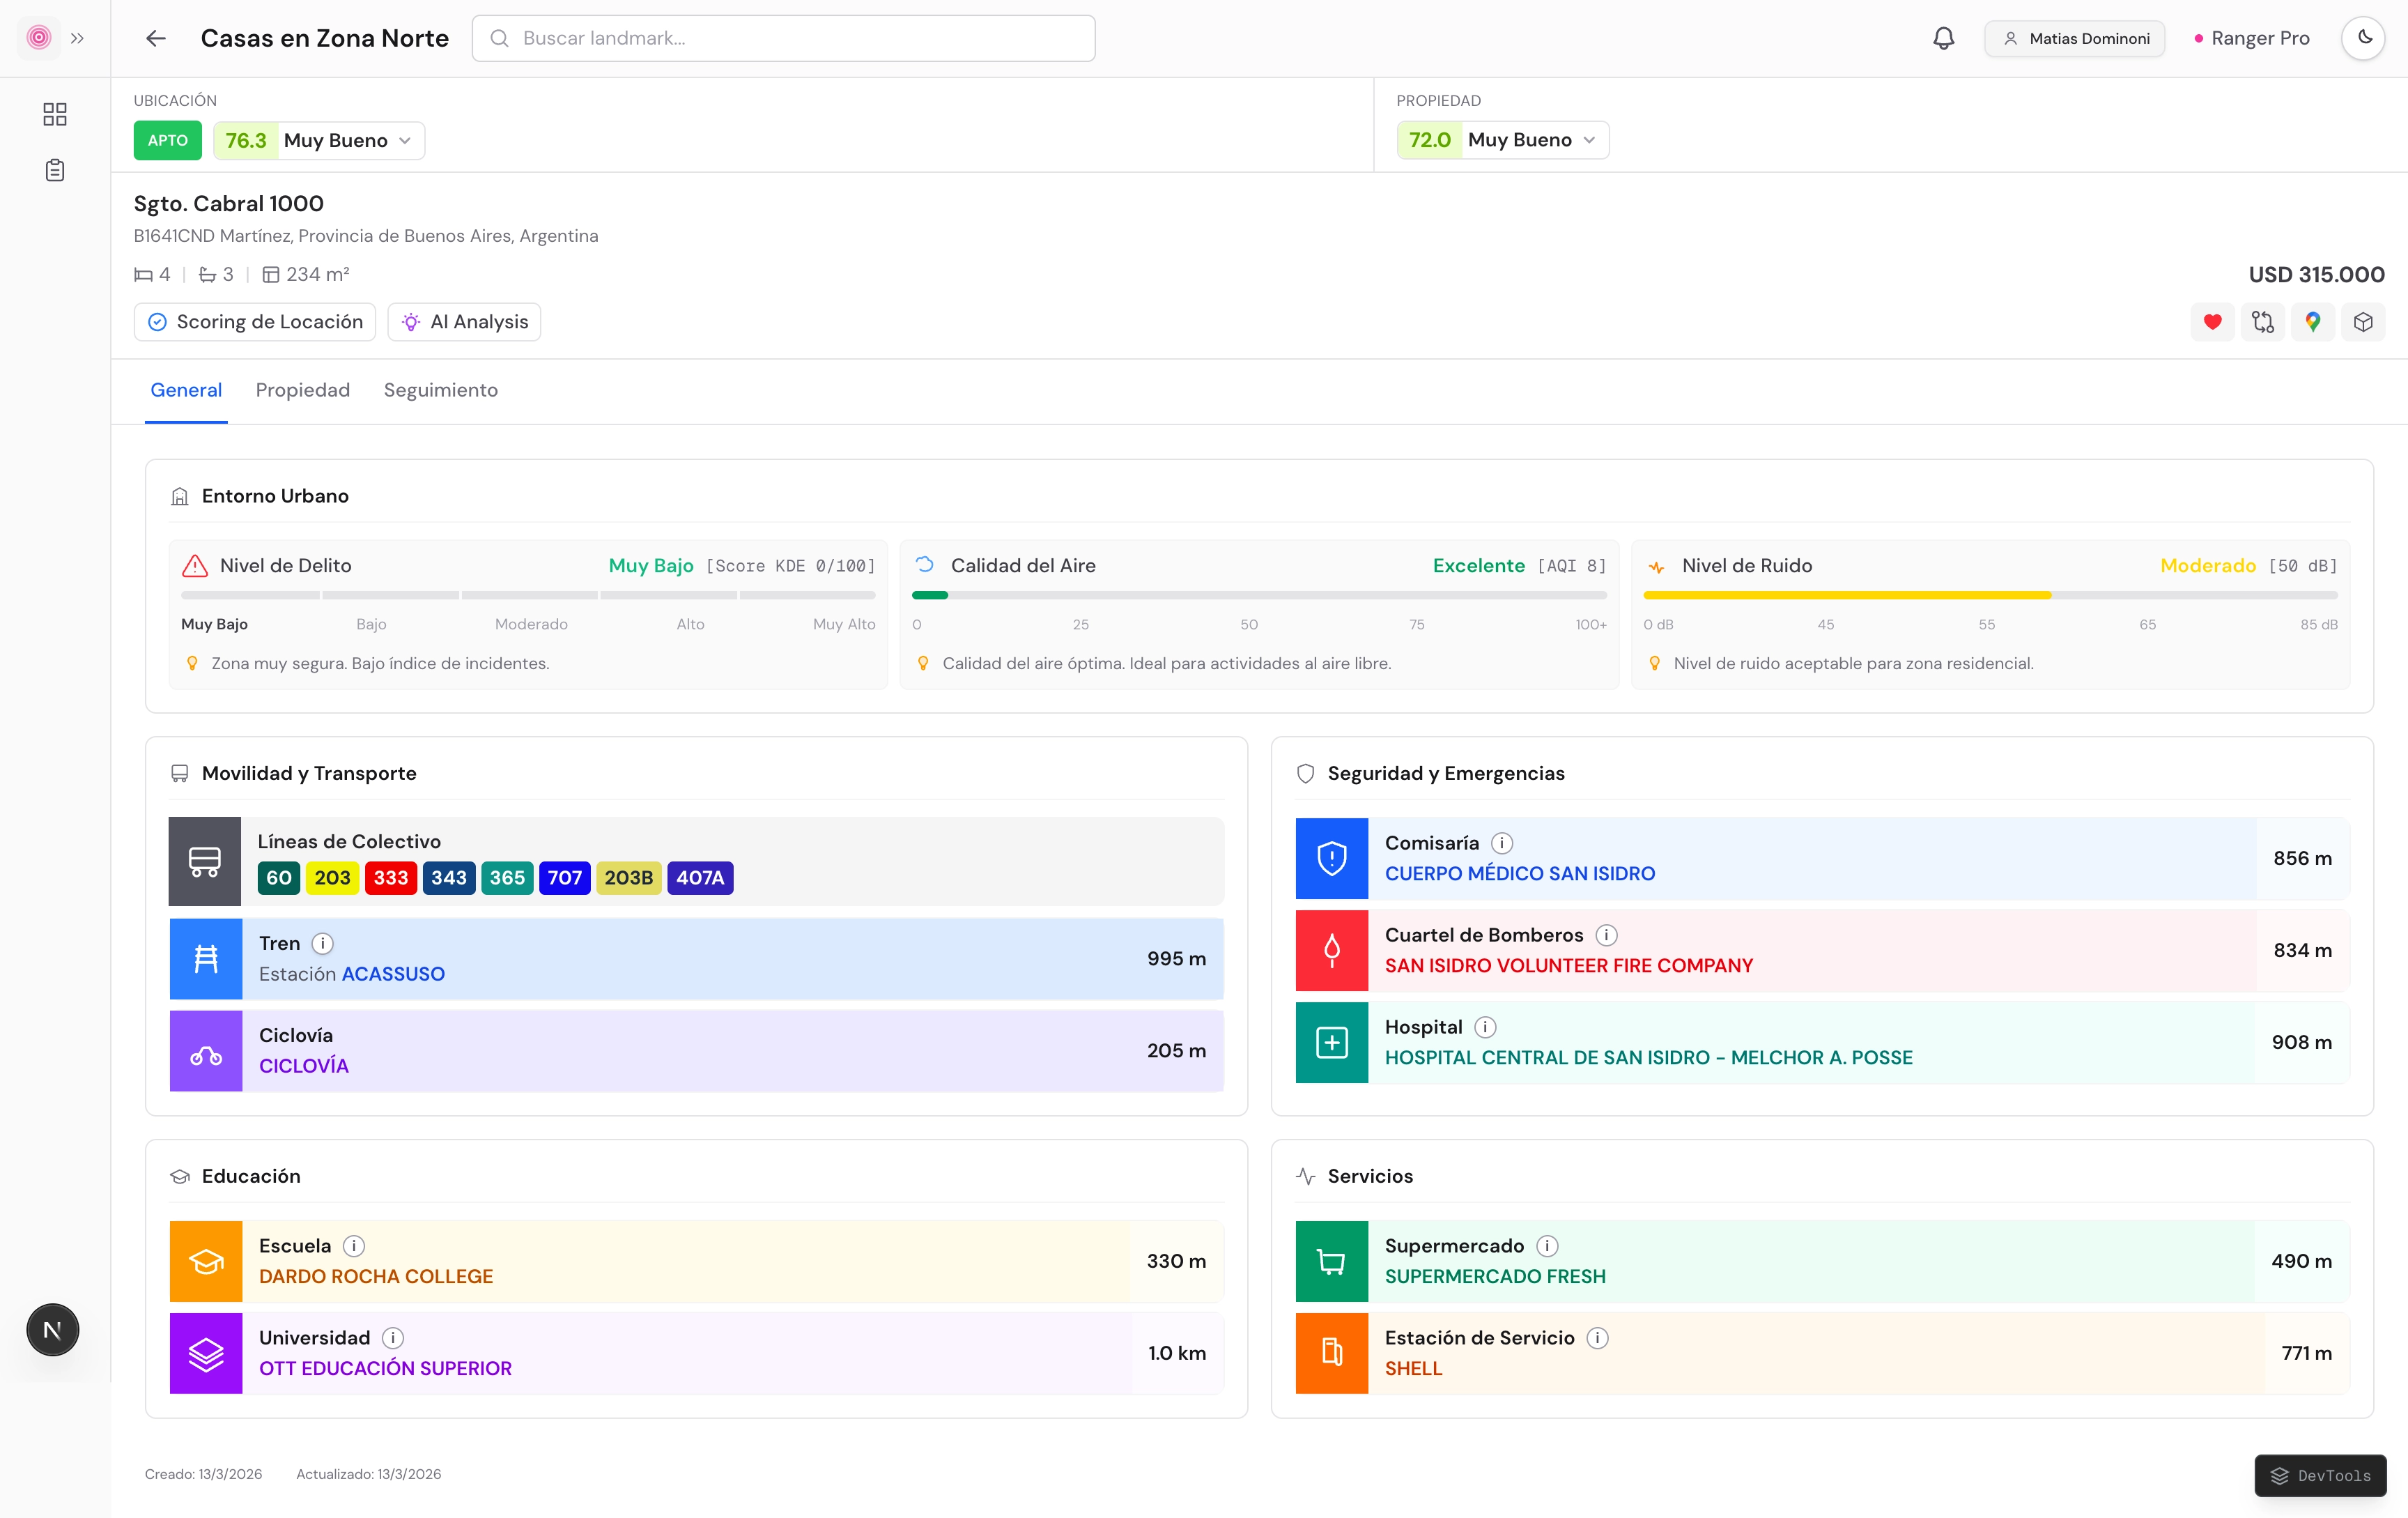Focus the Buscar landmark search field
2408x1518 pixels.
point(783,38)
